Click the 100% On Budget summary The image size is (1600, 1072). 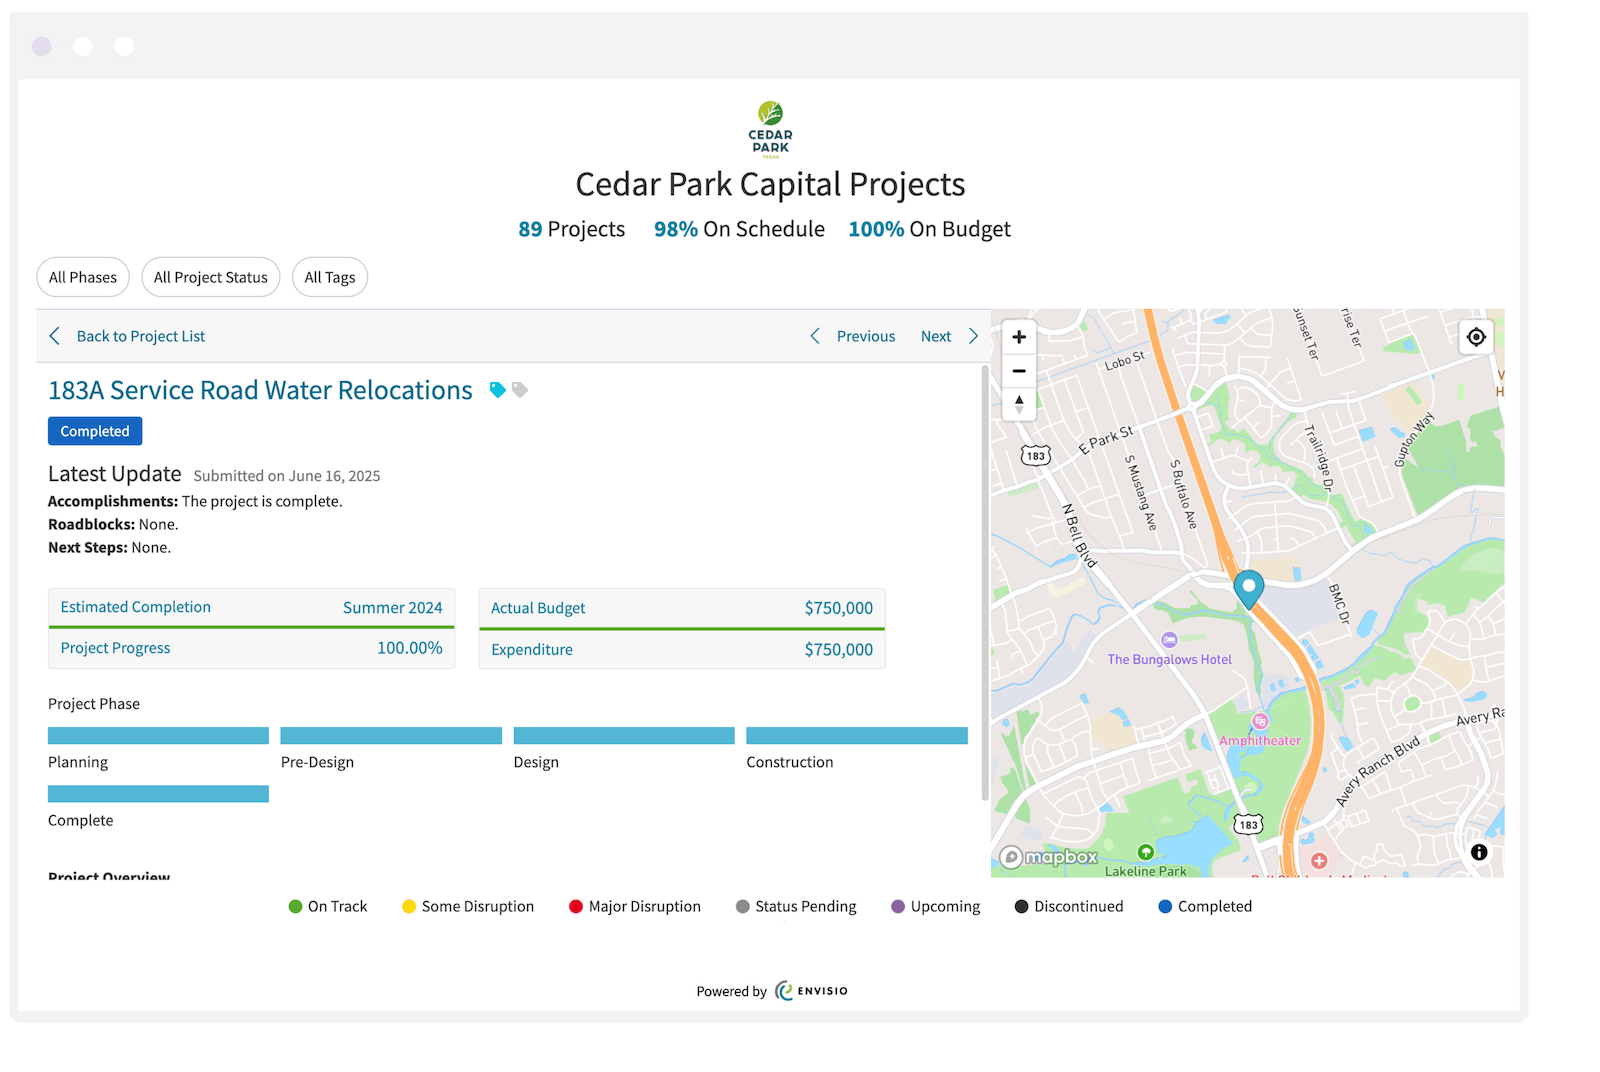point(929,229)
